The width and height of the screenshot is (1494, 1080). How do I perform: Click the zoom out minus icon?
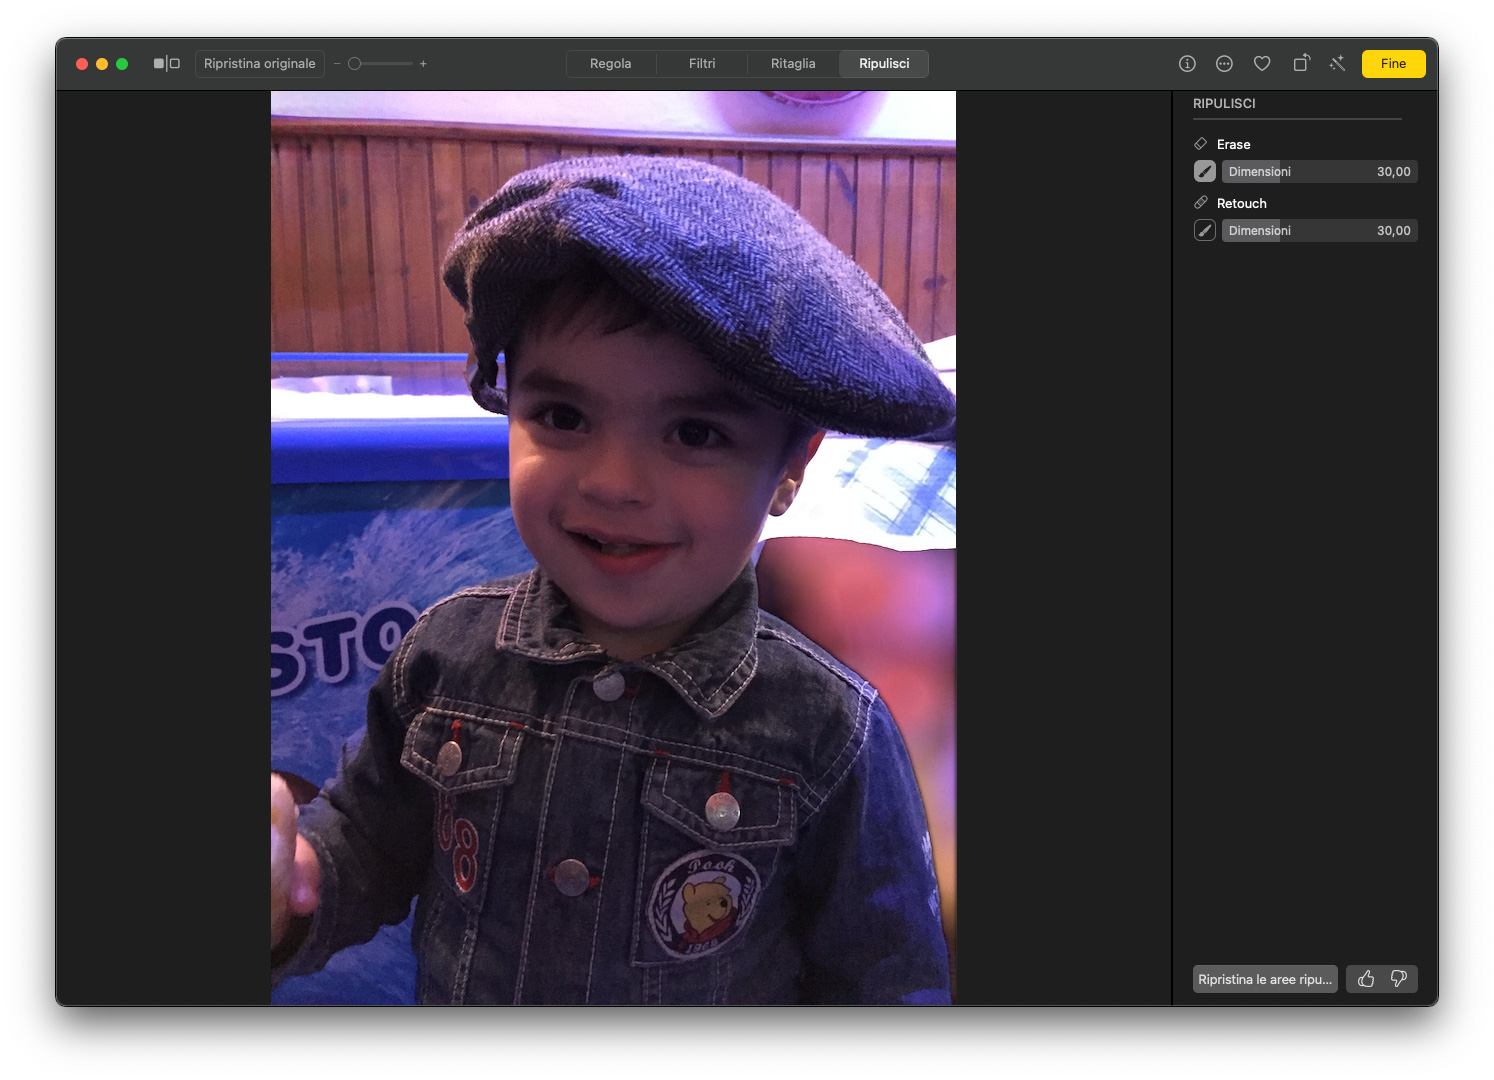337,64
